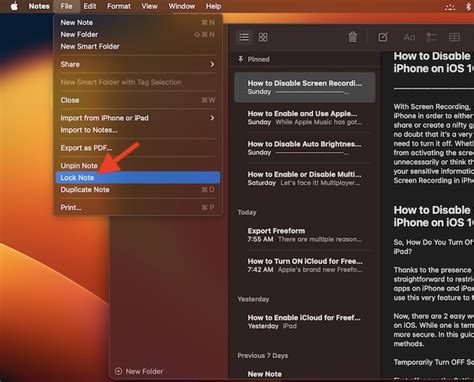
Task: Click New Folder button at sidebar bottom
Action: click(139, 371)
